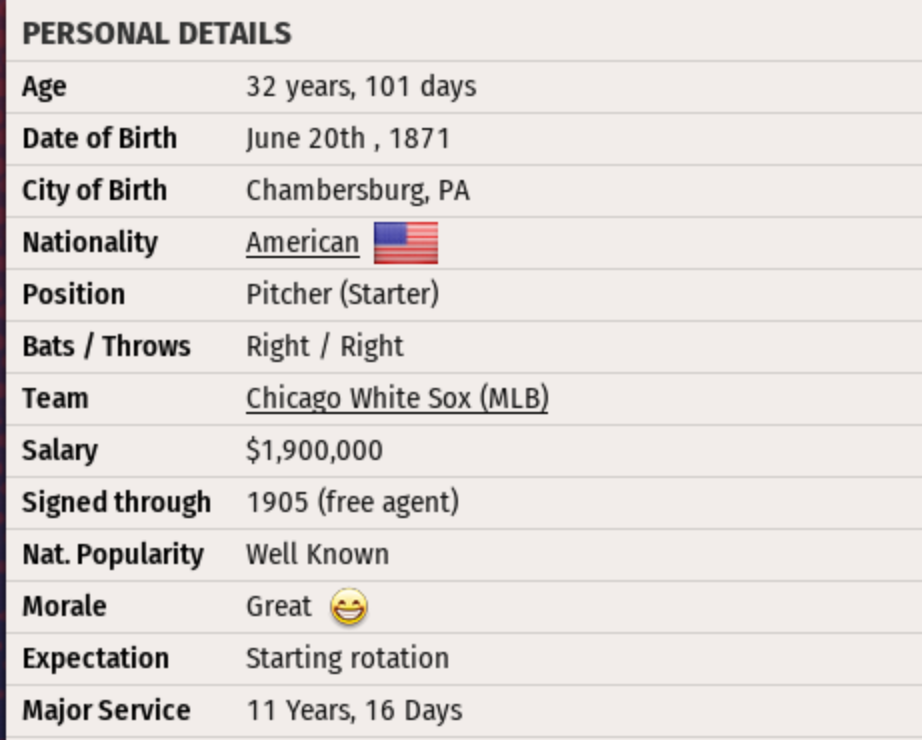Select the Well Known popularity value

[317, 555]
